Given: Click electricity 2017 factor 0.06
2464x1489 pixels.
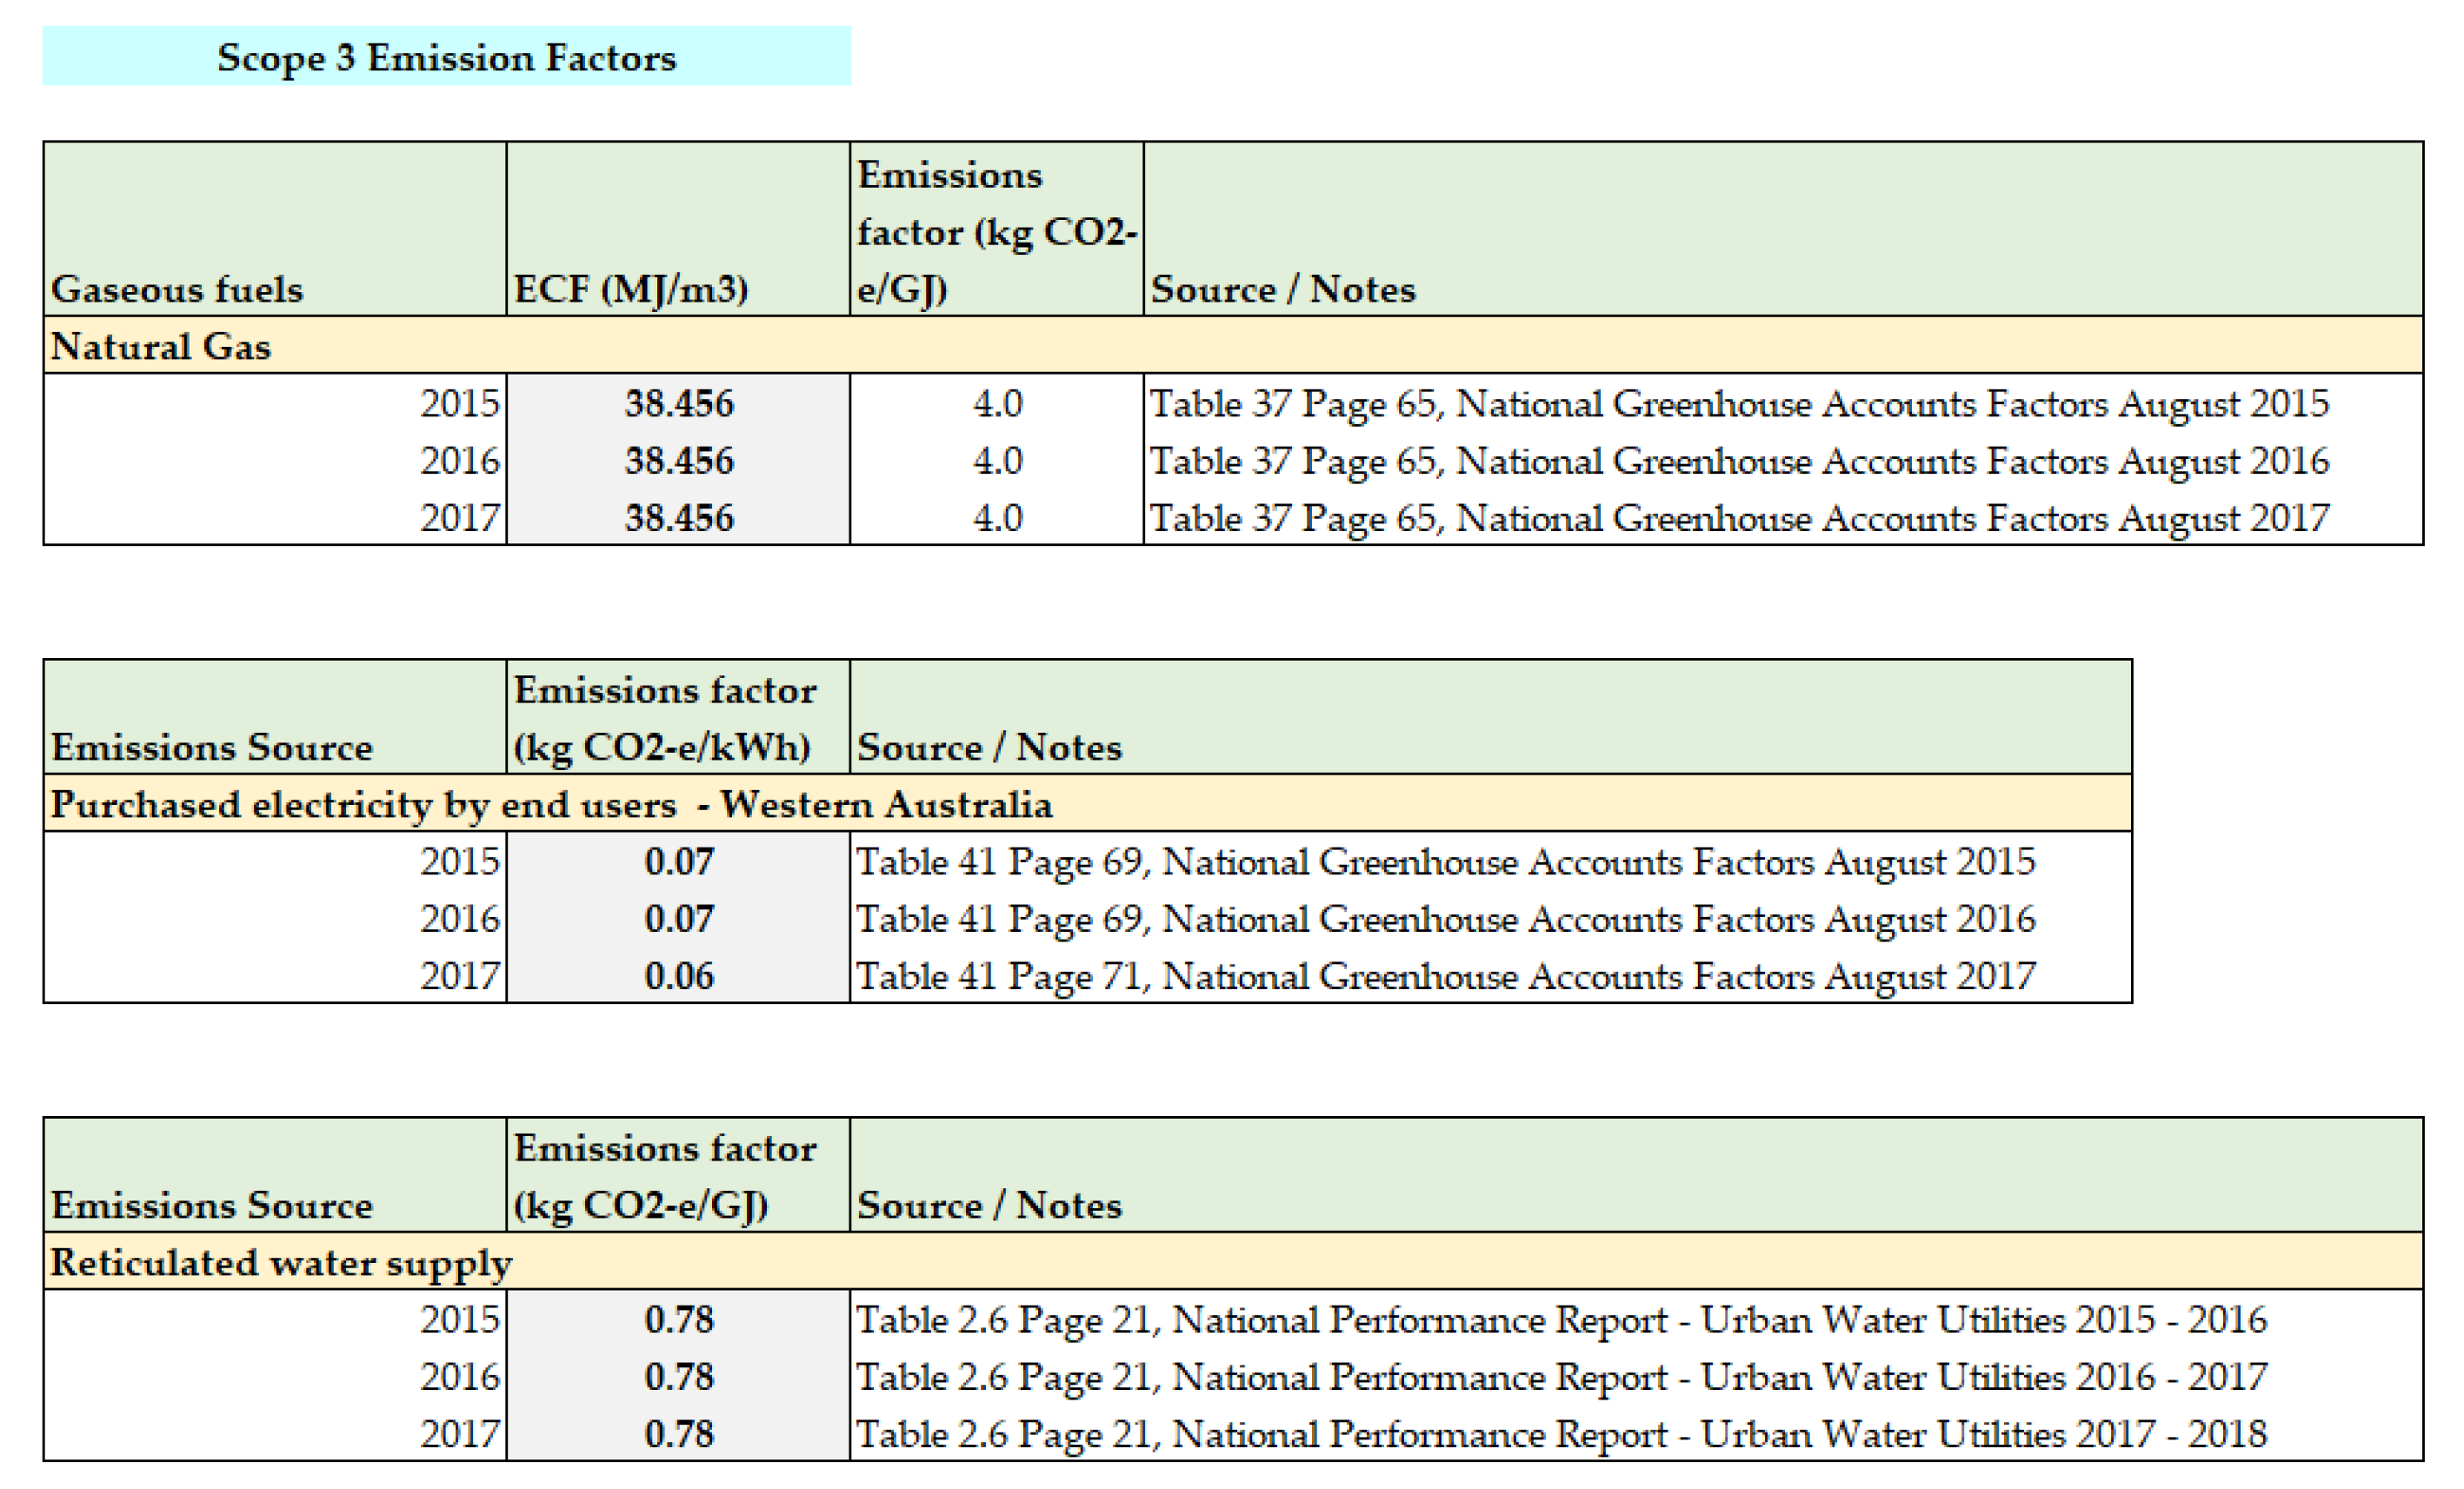Looking at the screenshot, I should coord(678,976).
